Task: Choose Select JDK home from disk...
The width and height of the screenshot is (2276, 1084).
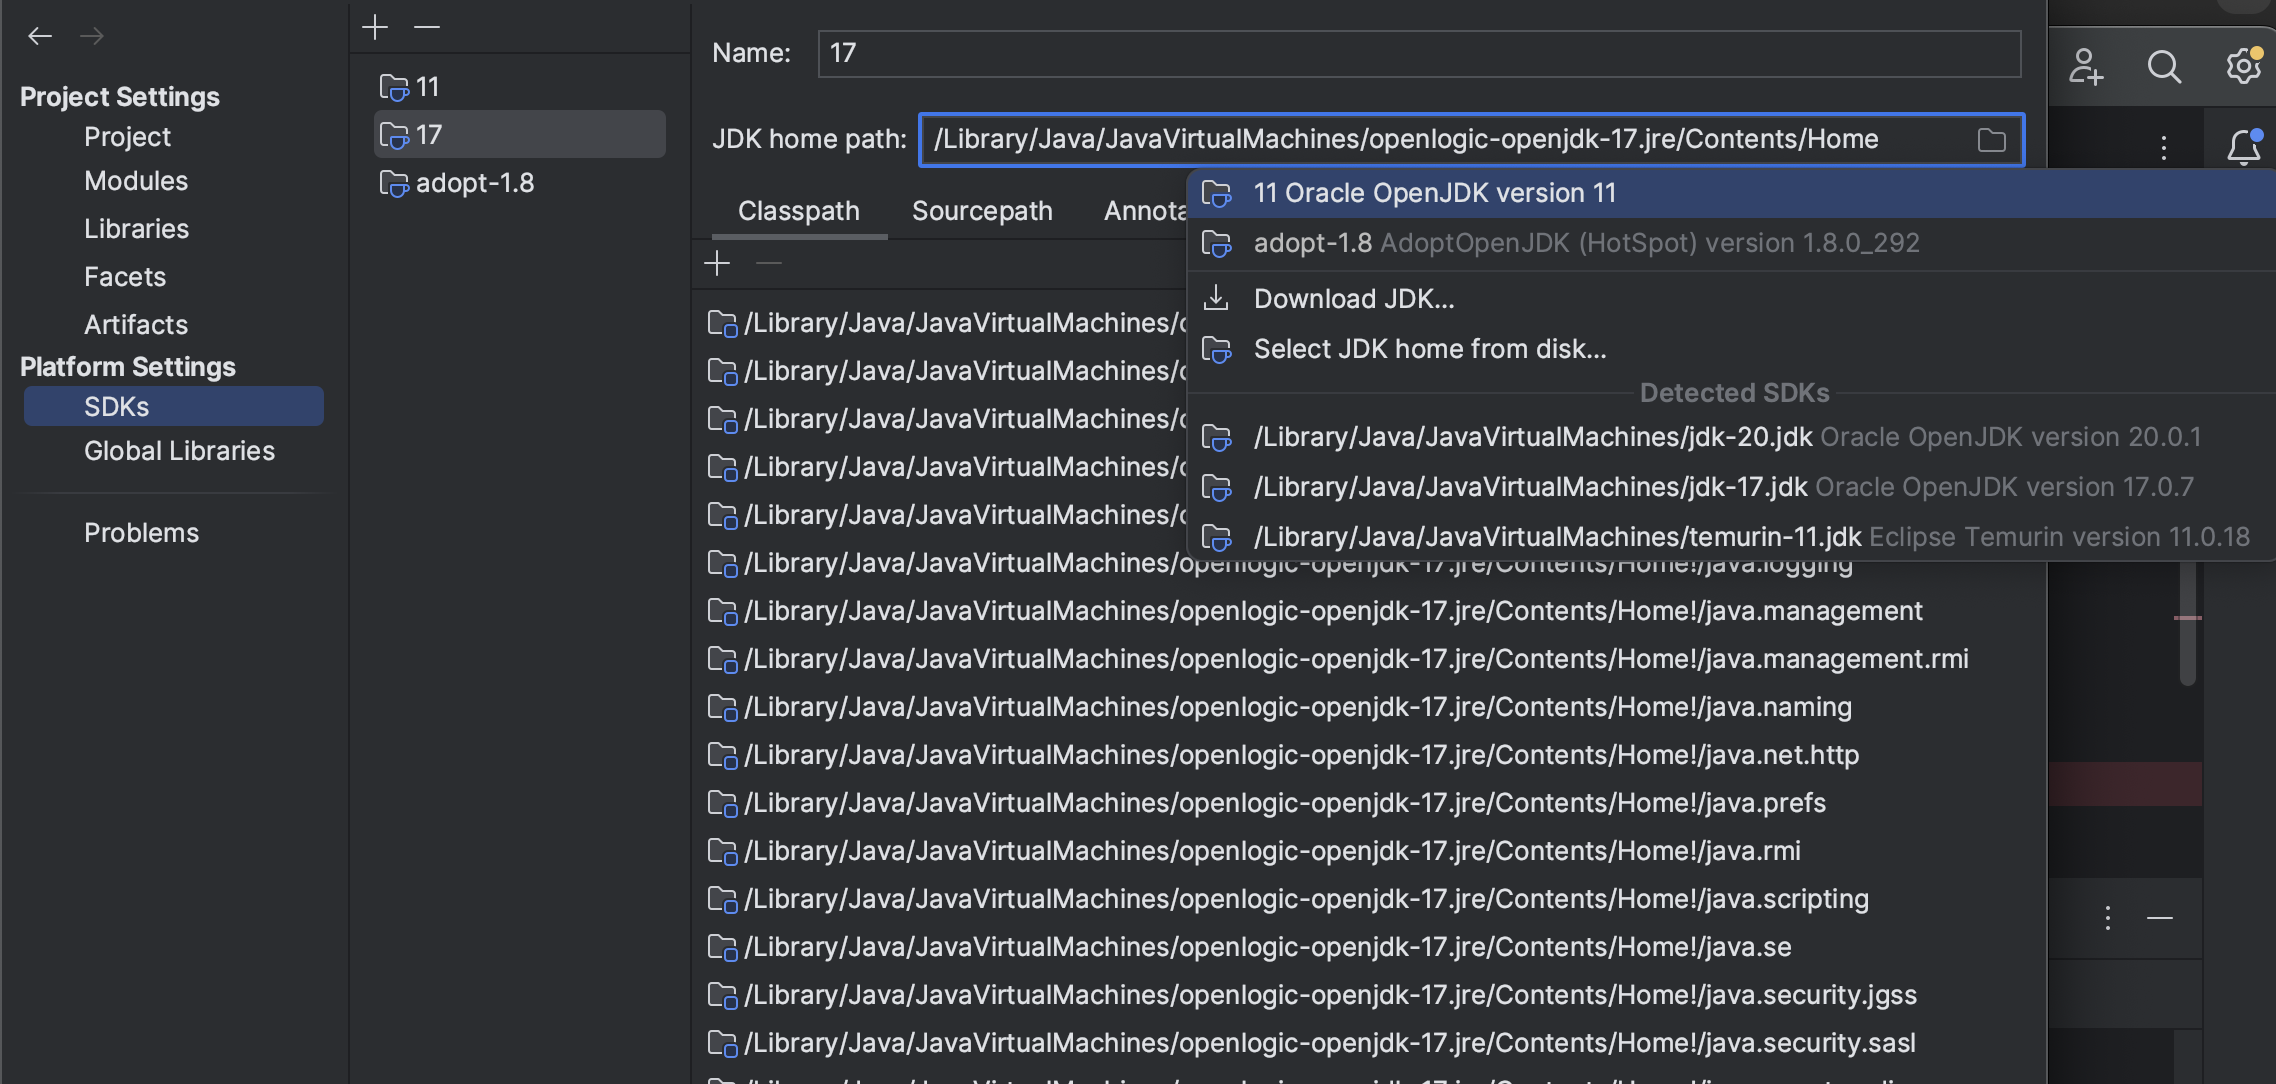Action: pyautogui.click(x=1429, y=349)
